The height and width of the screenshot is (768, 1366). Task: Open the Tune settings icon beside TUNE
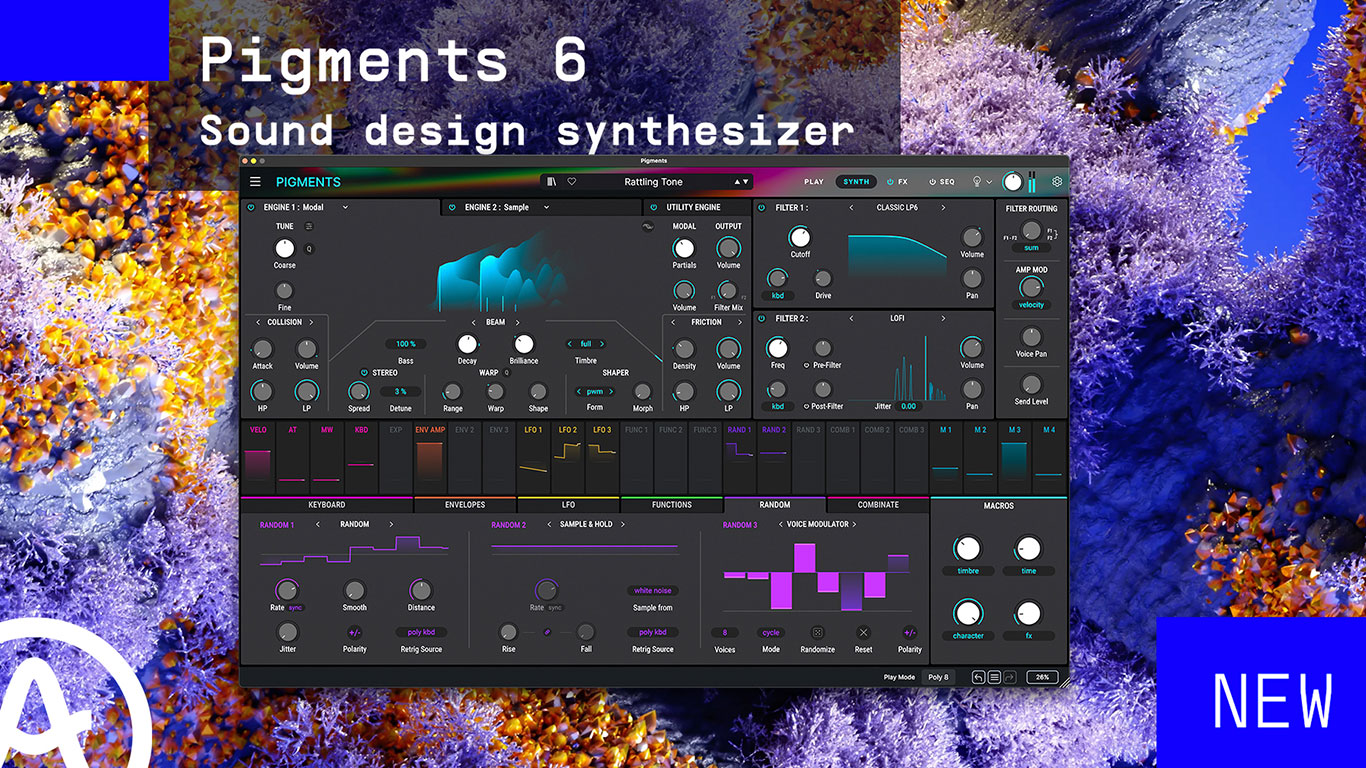point(309,226)
